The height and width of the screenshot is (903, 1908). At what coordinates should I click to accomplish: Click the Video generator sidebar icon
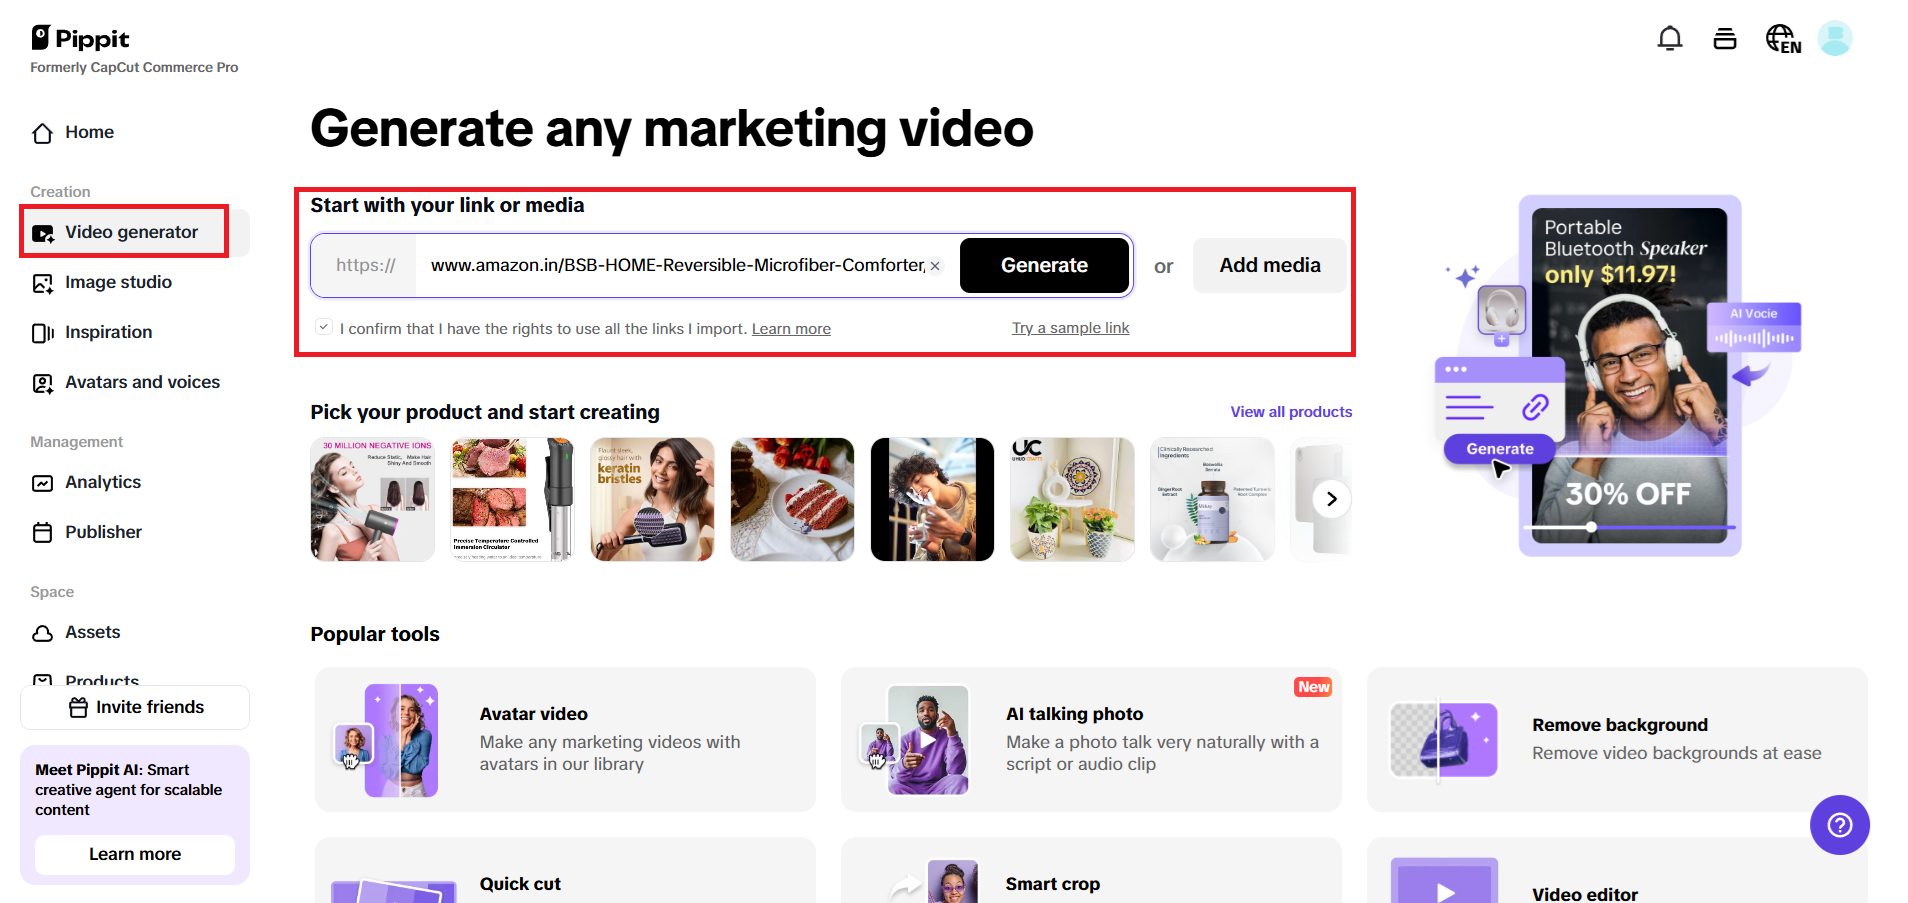[42, 233]
